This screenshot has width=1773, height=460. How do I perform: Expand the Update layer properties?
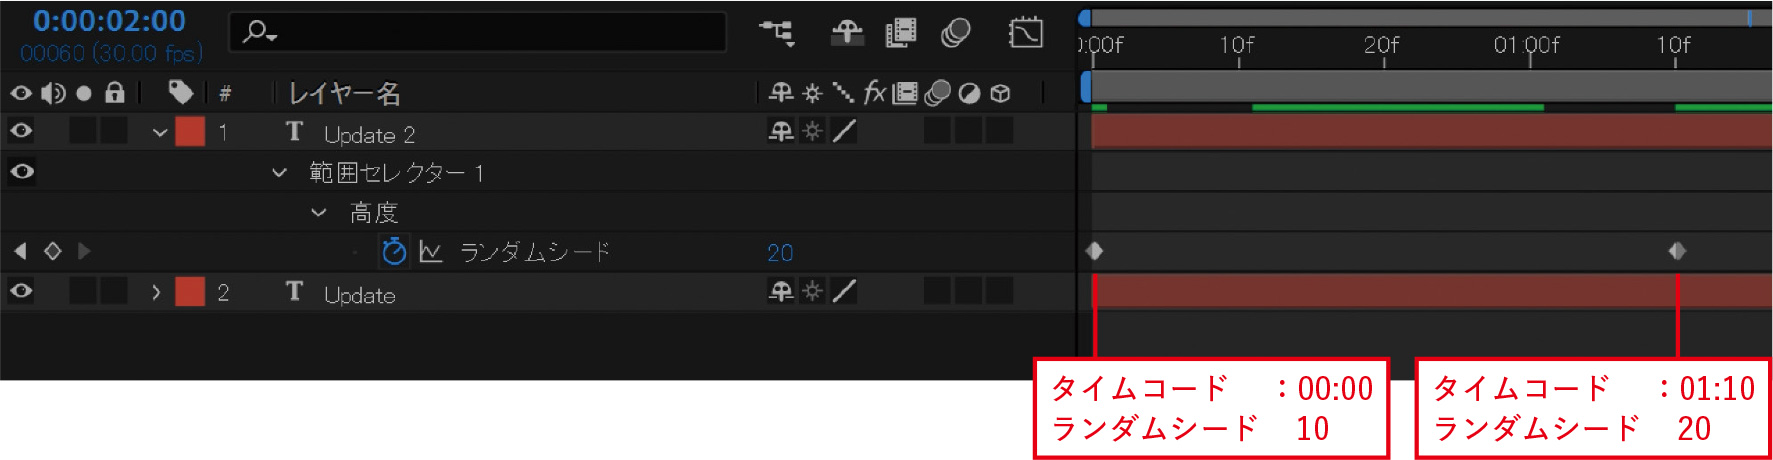coord(156,292)
